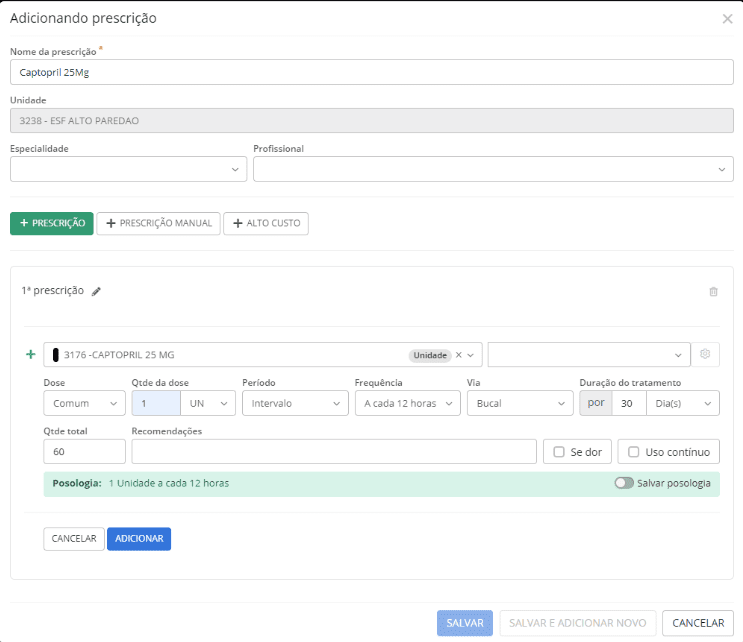Click the trash icon to delete prescription
The width and height of the screenshot is (743, 642).
(x=713, y=292)
